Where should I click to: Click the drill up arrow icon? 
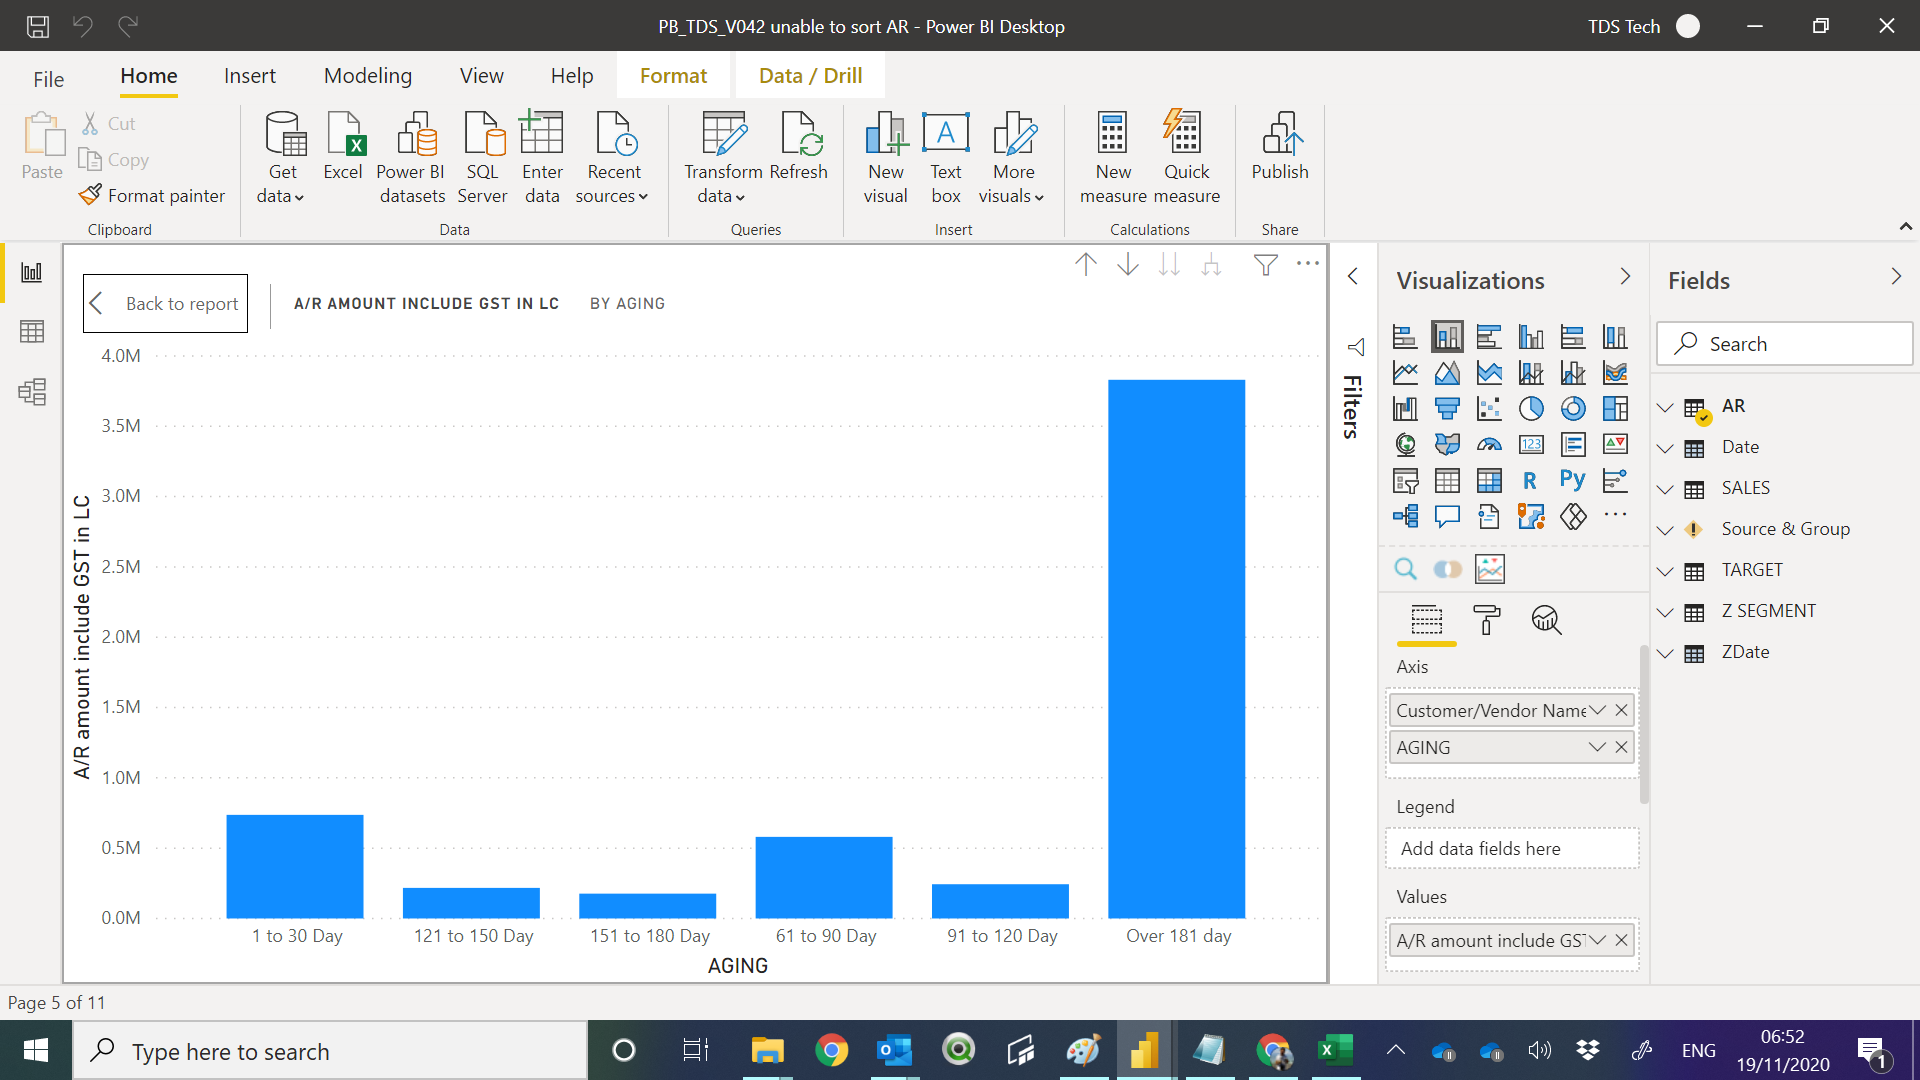pyautogui.click(x=1086, y=264)
